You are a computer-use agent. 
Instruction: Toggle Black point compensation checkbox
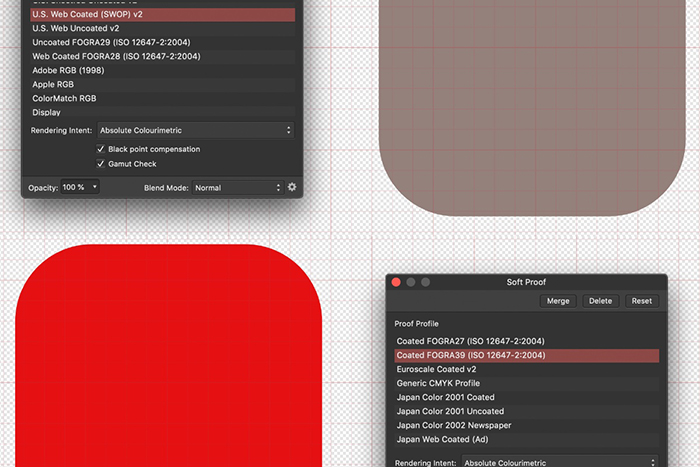click(x=101, y=149)
